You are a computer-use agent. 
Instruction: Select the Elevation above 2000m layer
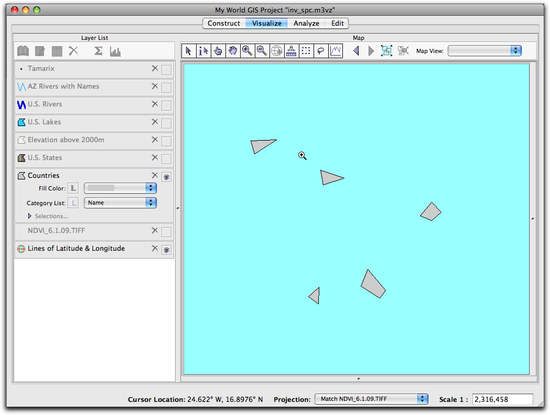pos(94,141)
